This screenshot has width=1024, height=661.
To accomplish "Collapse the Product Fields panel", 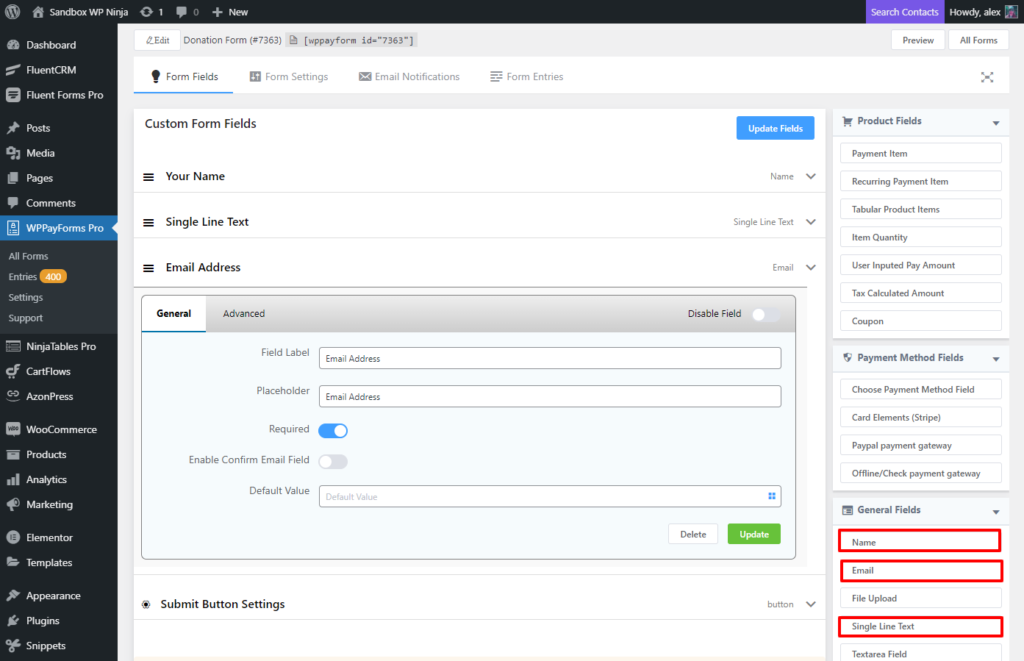I will [995, 123].
